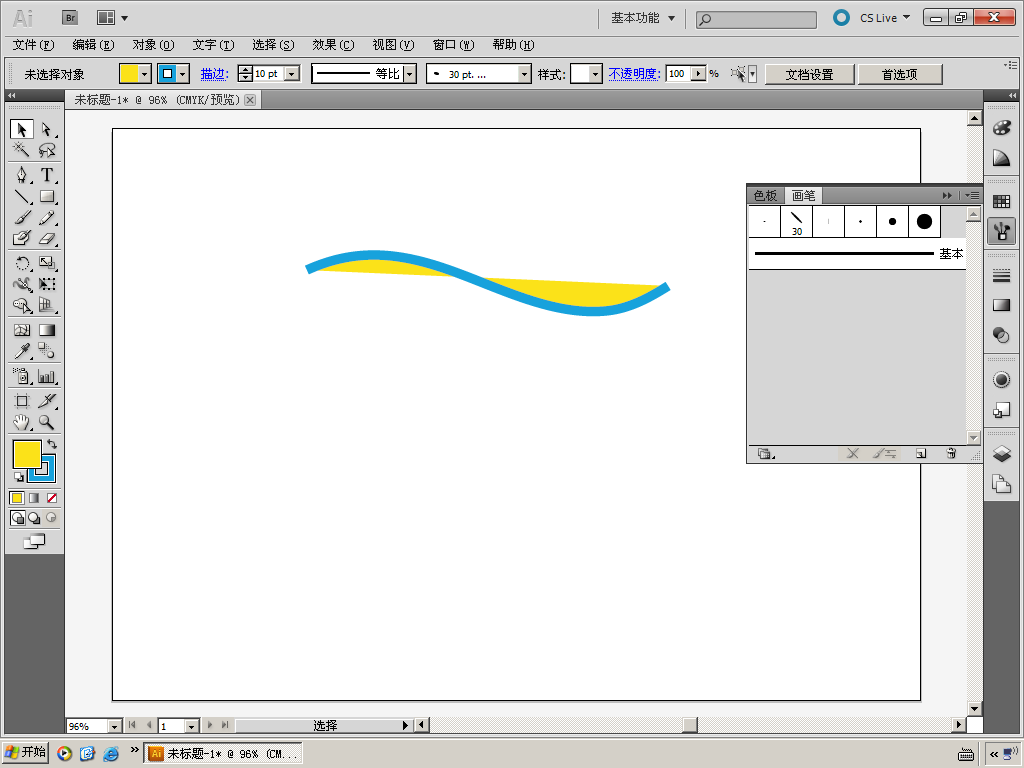
Task: Select the 30 calligraphic brush thumbnail
Action: [796, 222]
